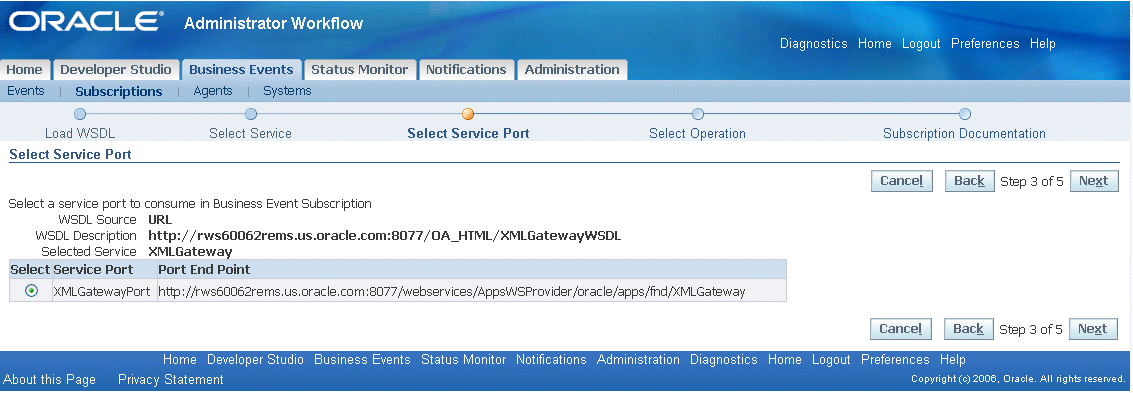The height and width of the screenshot is (393, 1133).
Task: Open the Developer Studio tab
Action: pyautogui.click(x=116, y=69)
